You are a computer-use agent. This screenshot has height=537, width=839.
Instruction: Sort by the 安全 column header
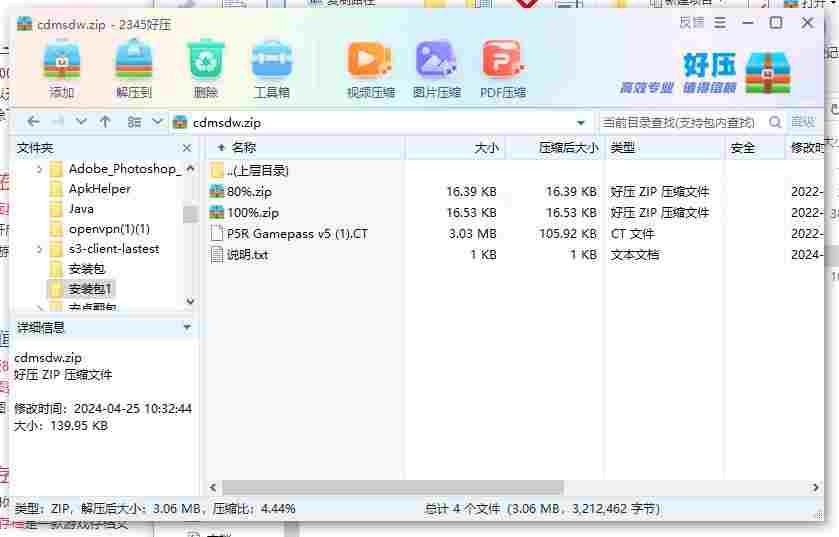(755, 148)
